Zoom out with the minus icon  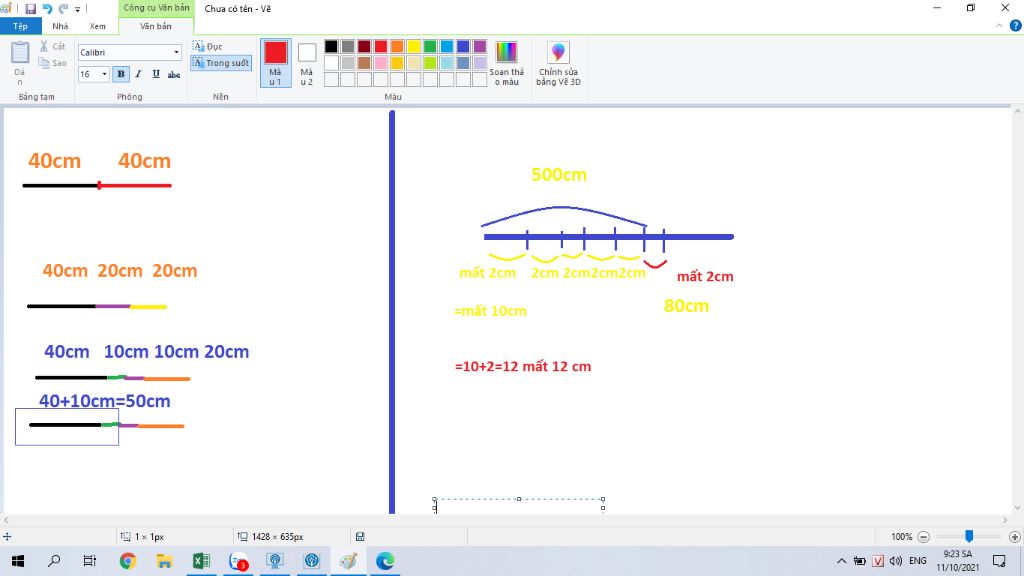923,537
